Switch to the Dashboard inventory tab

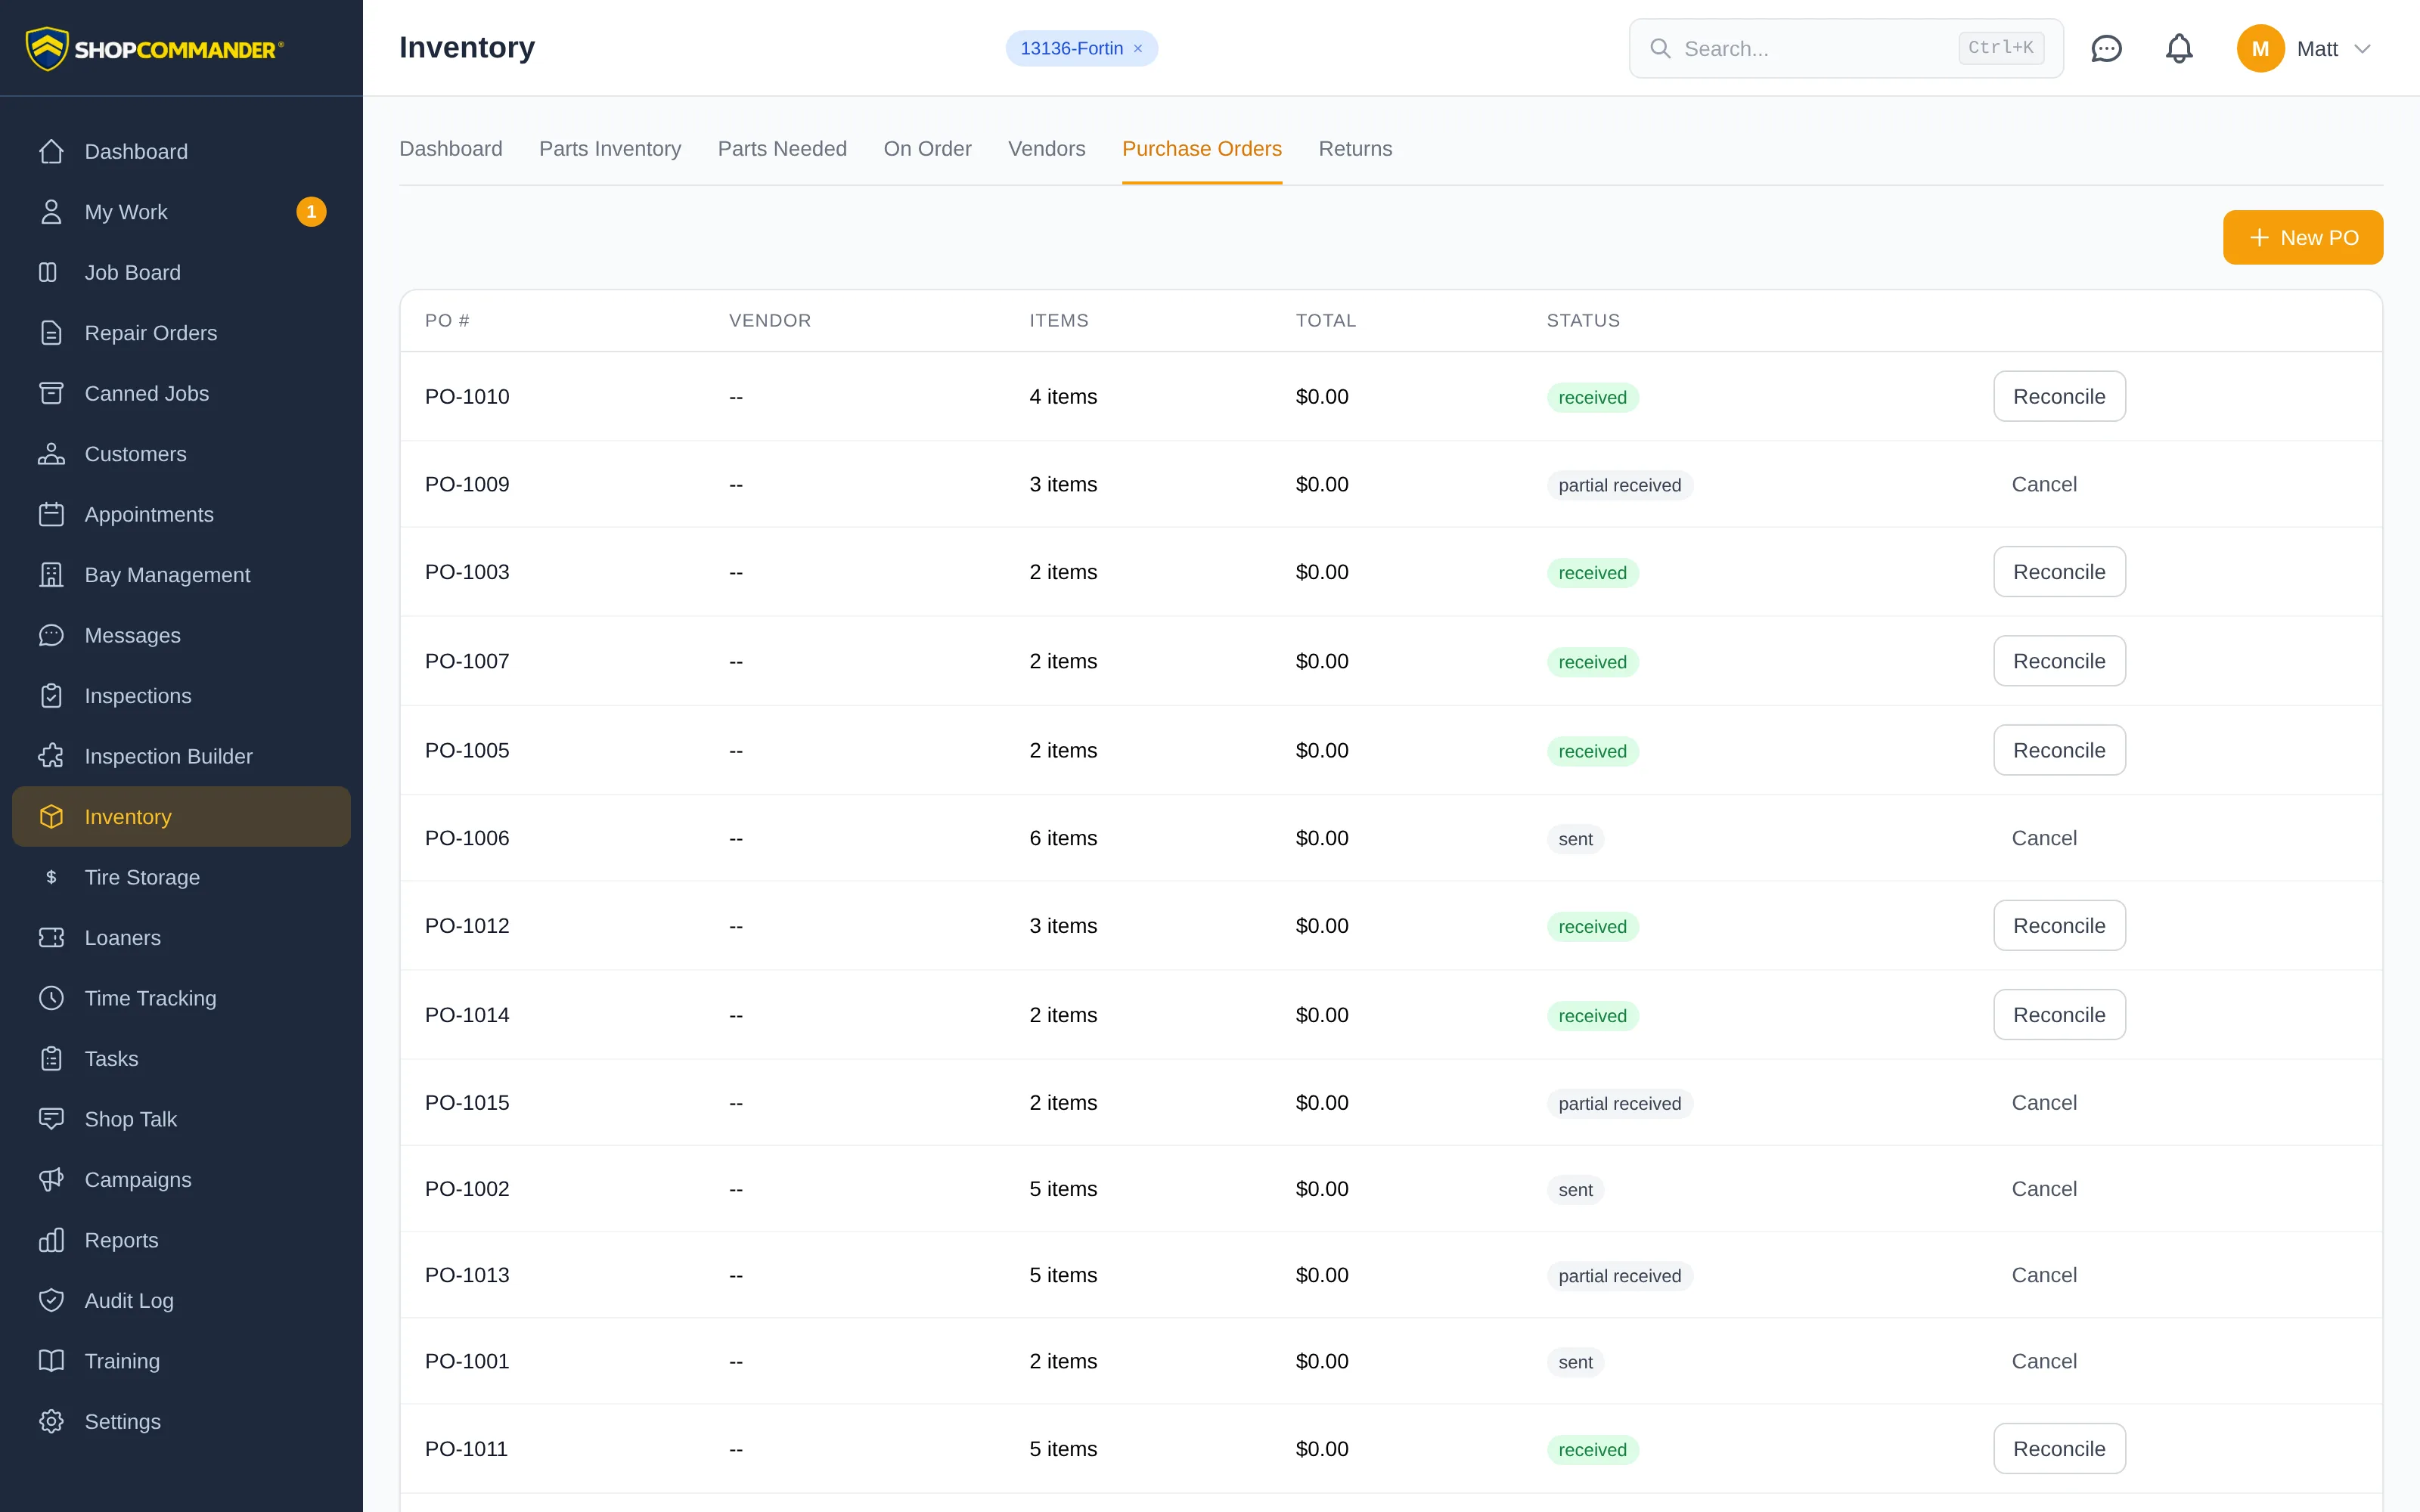451,149
